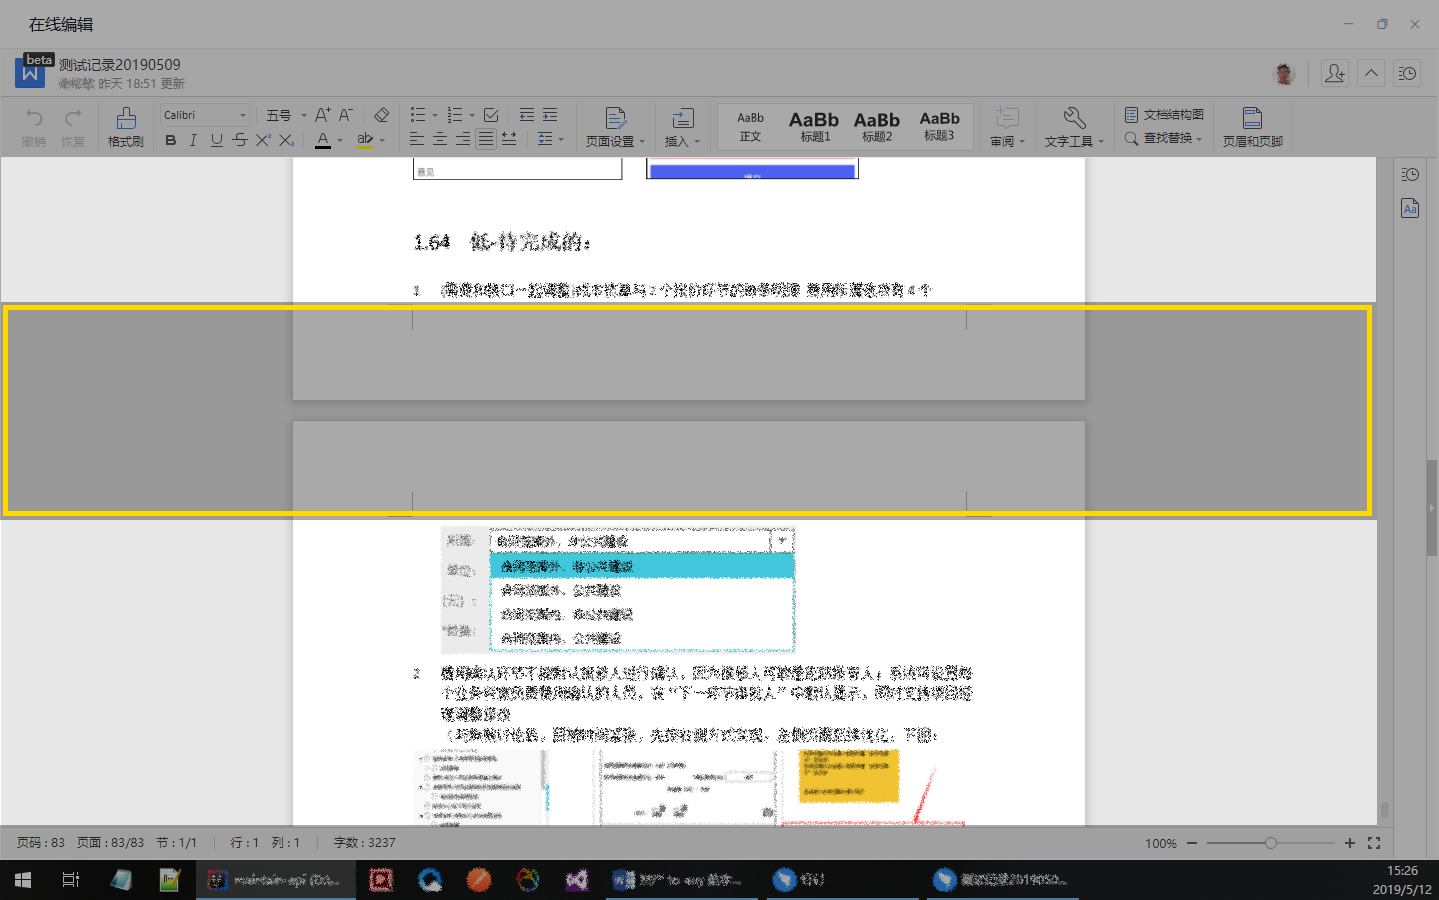
Task: Collapse the ribbon with the up chevron
Action: 1371,73
